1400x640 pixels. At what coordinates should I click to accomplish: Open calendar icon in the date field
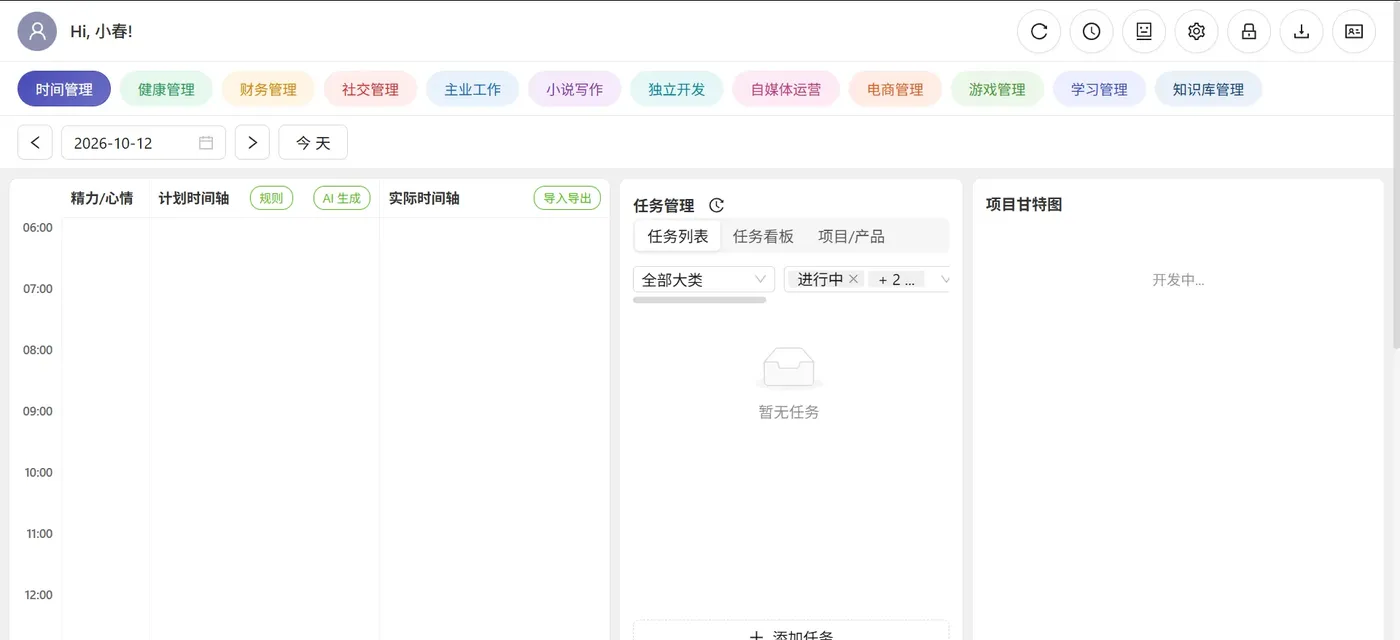pos(206,143)
